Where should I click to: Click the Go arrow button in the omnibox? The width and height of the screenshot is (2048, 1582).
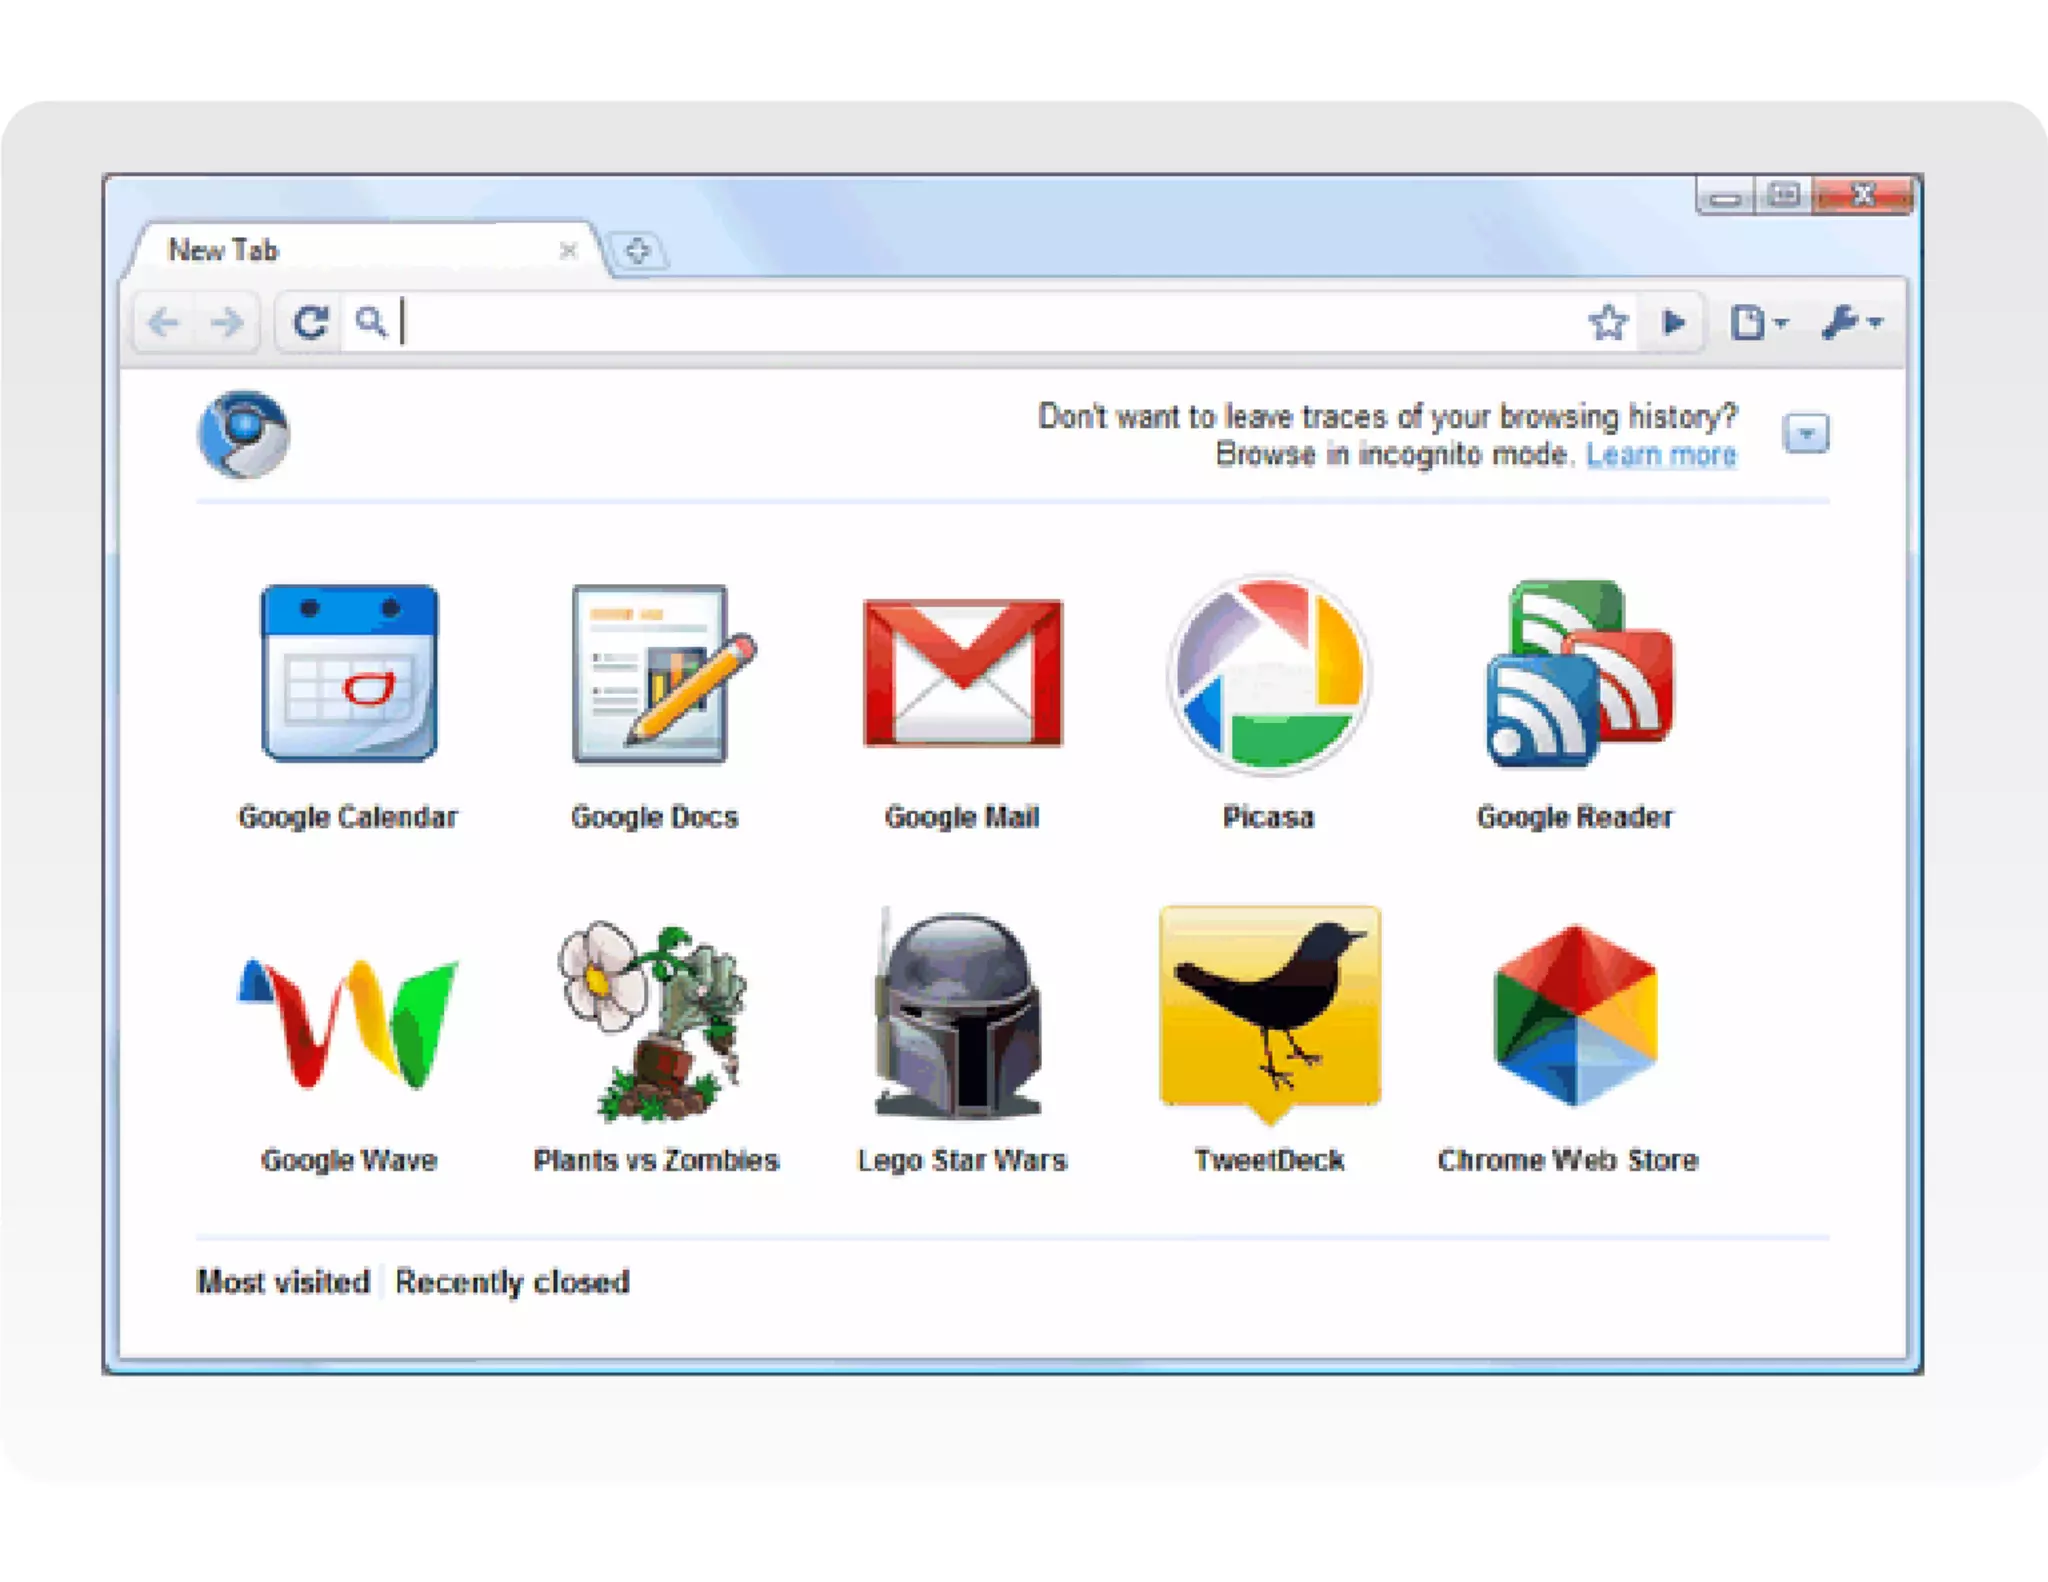pyautogui.click(x=1673, y=322)
